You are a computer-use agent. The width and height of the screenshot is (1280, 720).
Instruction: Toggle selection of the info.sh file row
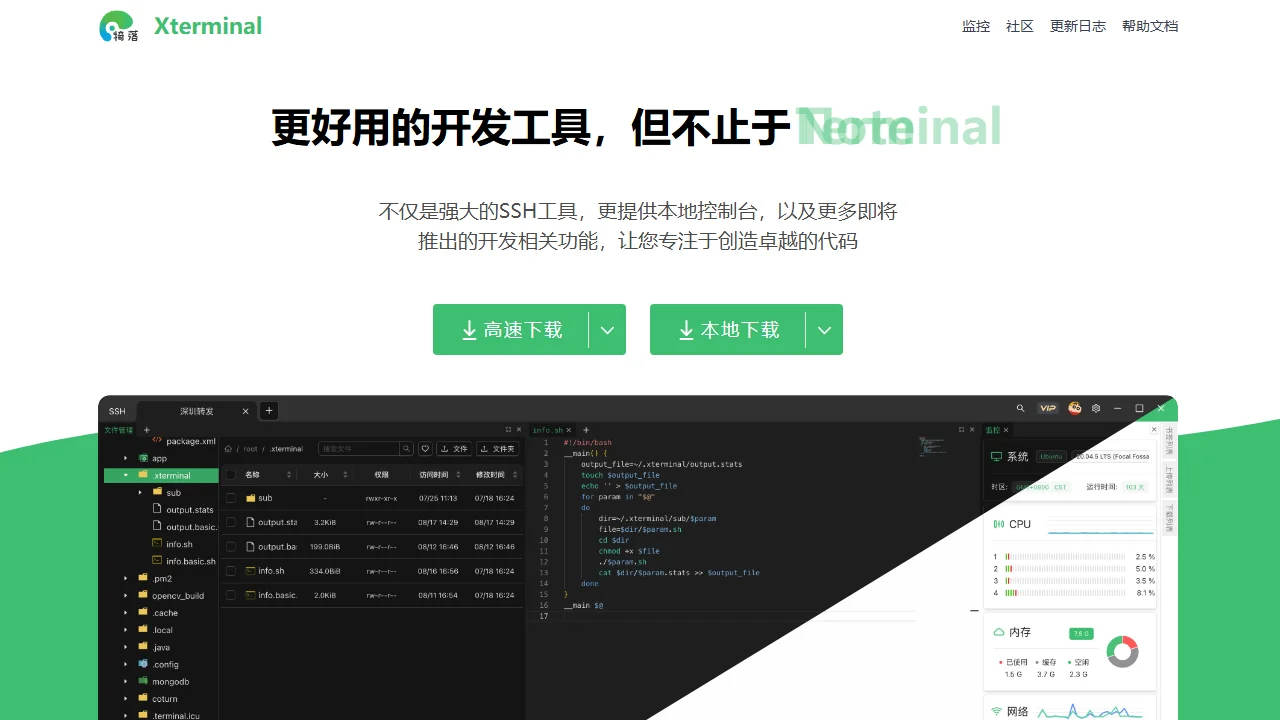pyautogui.click(x=232, y=569)
